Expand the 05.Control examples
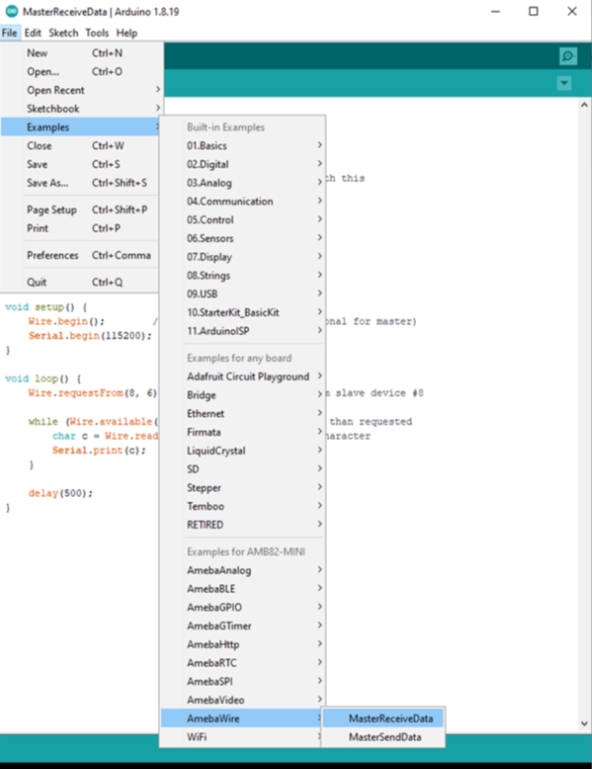Image resolution: width=592 pixels, height=769 pixels. [243, 220]
